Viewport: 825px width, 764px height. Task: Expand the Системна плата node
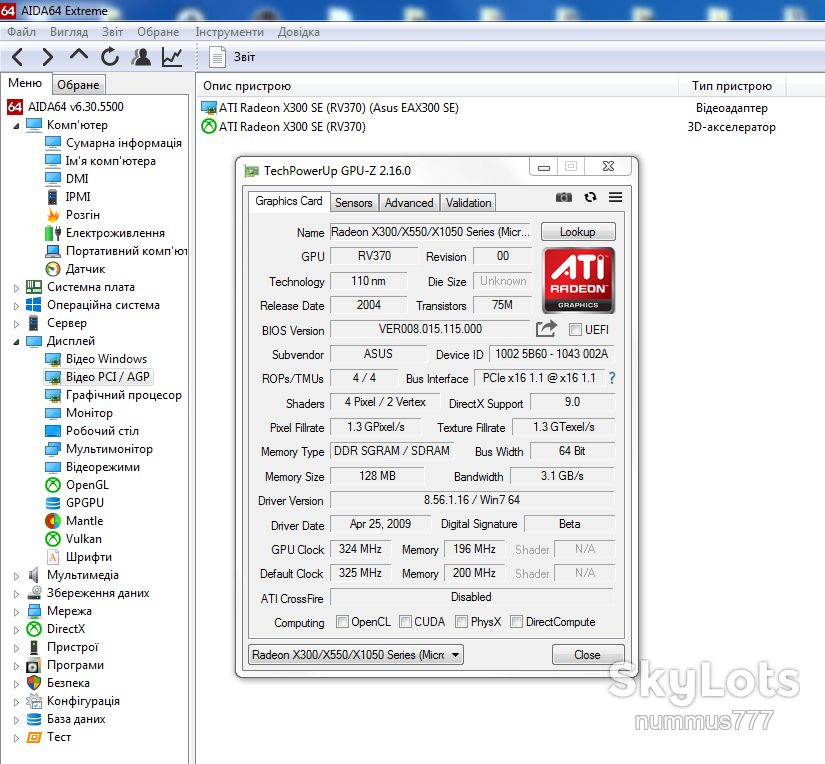(16, 288)
